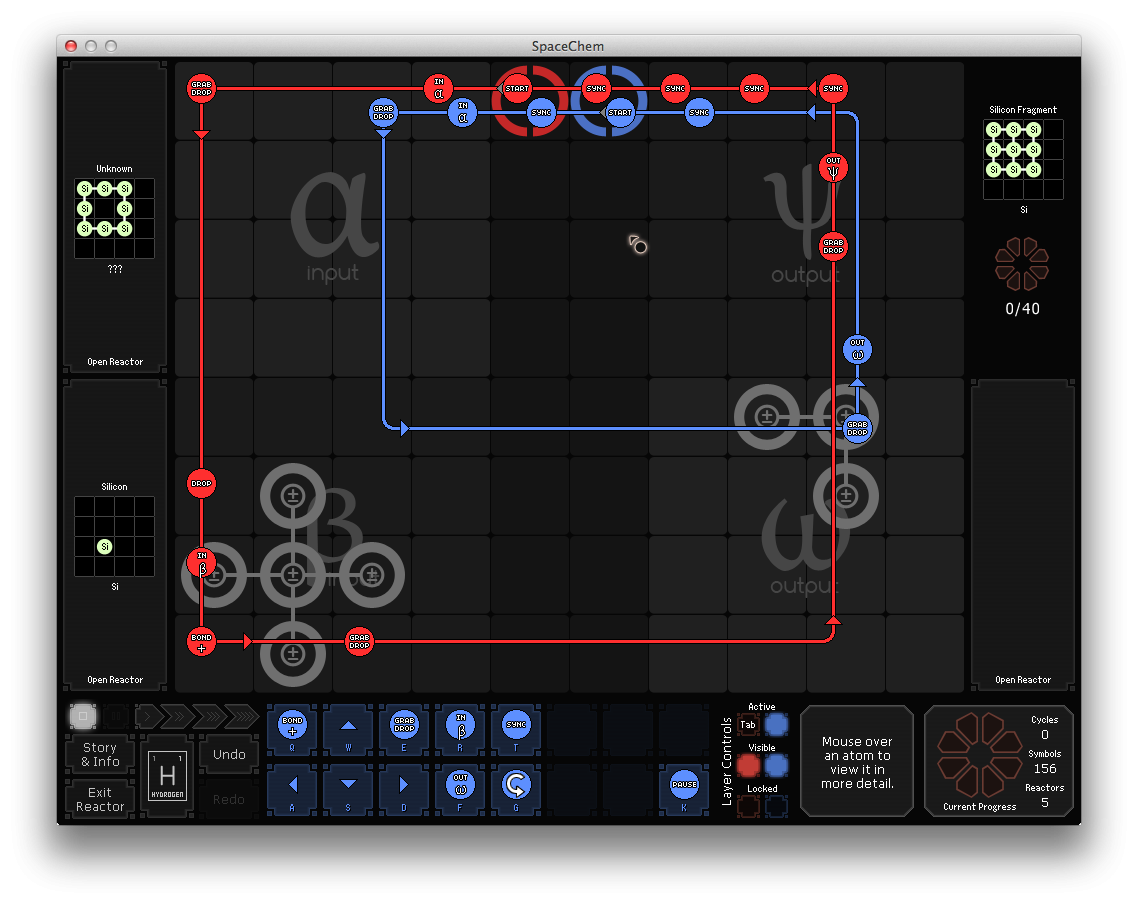Click the Exit Reactor button

[x=100, y=799]
